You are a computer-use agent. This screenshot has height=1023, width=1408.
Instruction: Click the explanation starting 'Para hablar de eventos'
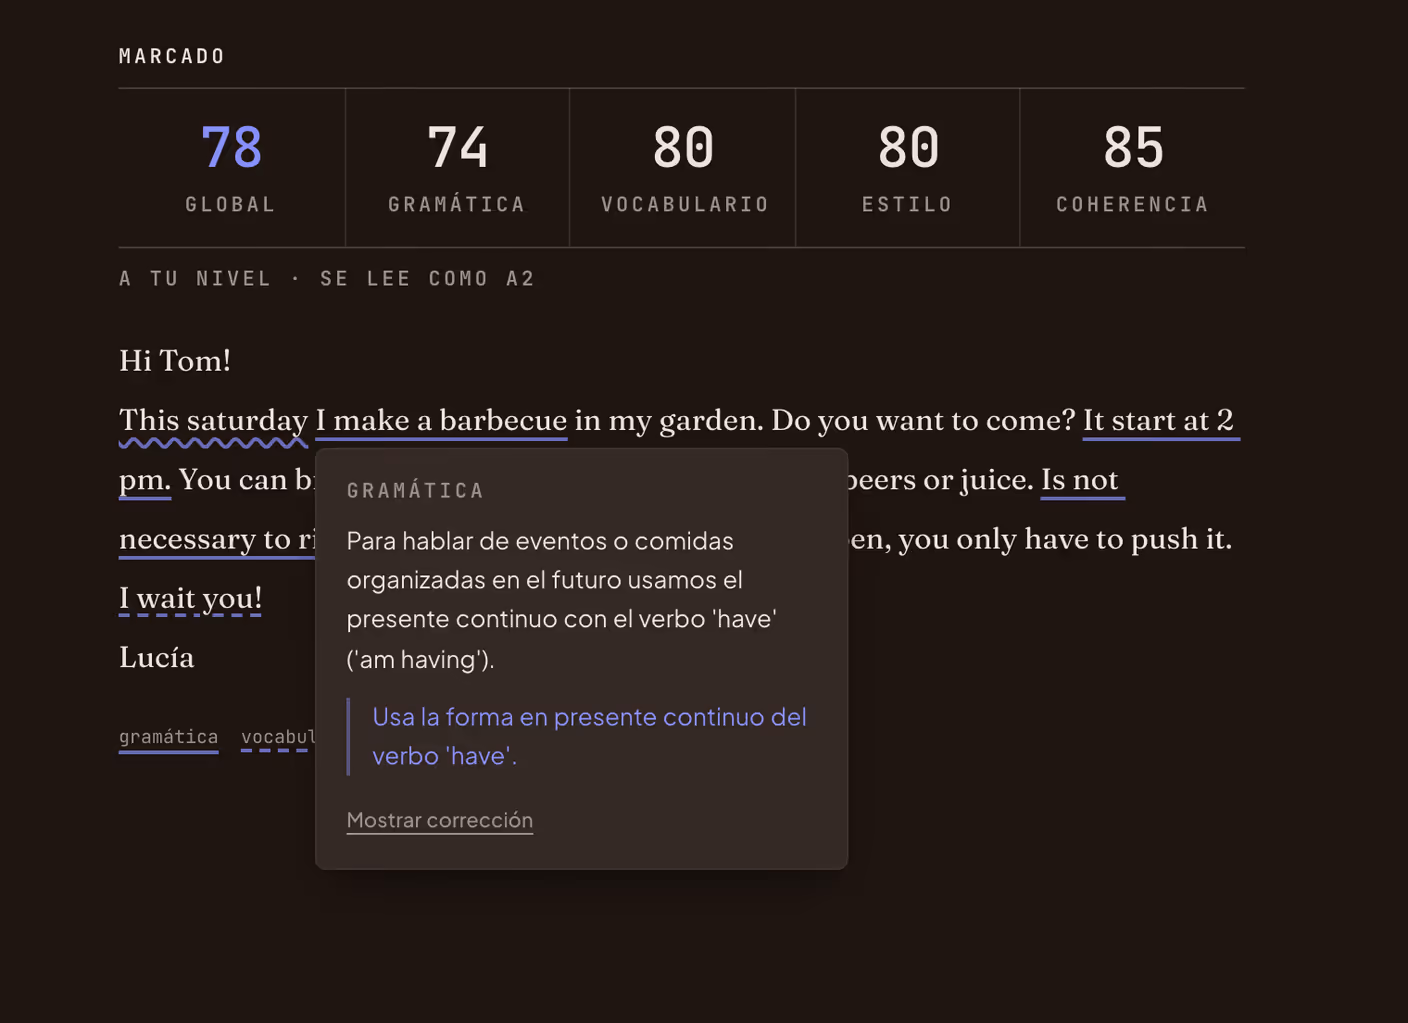click(x=562, y=599)
